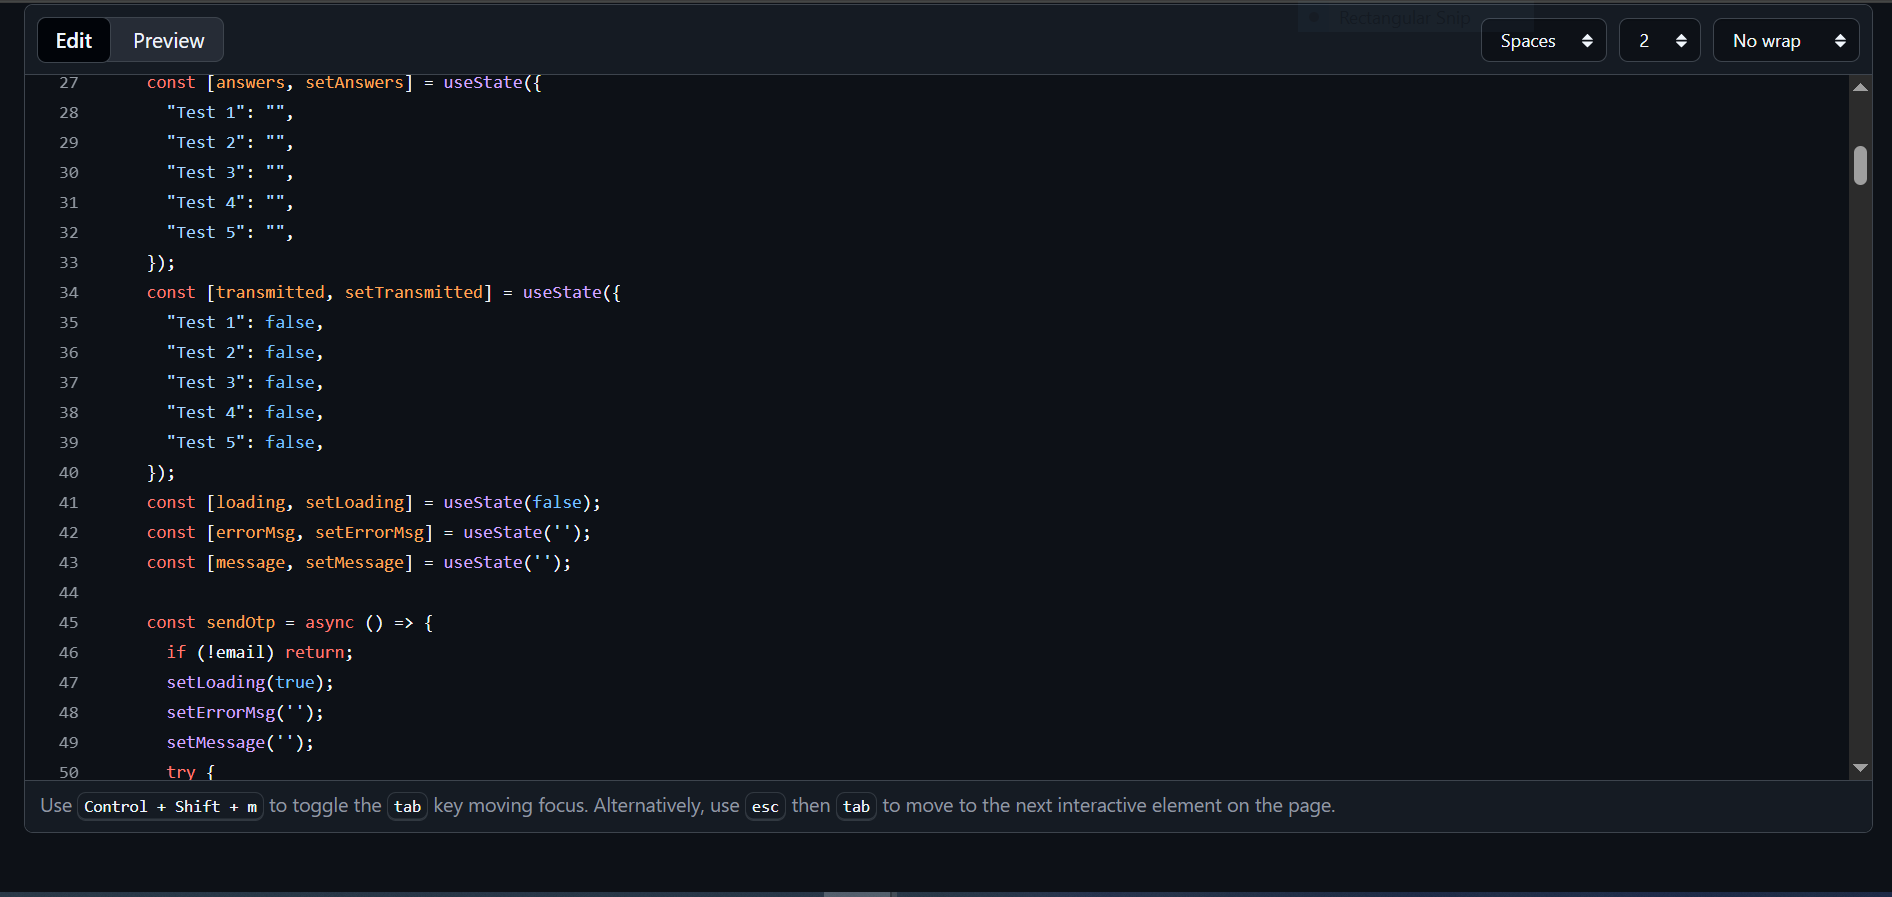Click on 'sendOtp' in line 45
1892x897 pixels.
(240, 623)
